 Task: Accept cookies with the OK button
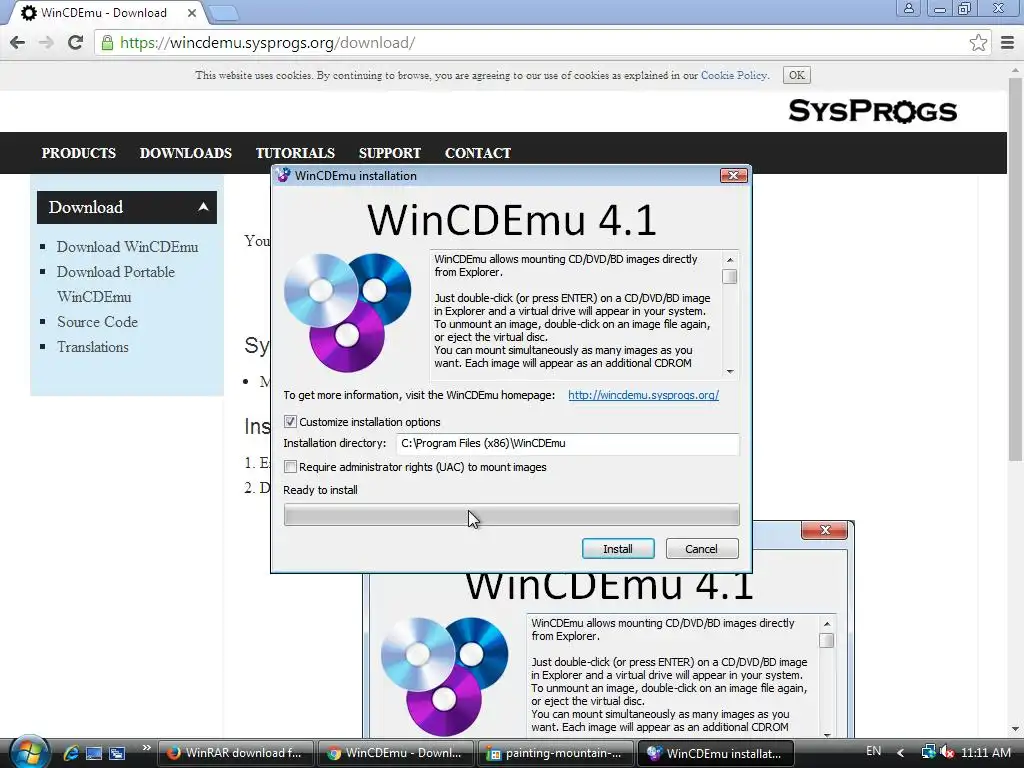point(796,75)
